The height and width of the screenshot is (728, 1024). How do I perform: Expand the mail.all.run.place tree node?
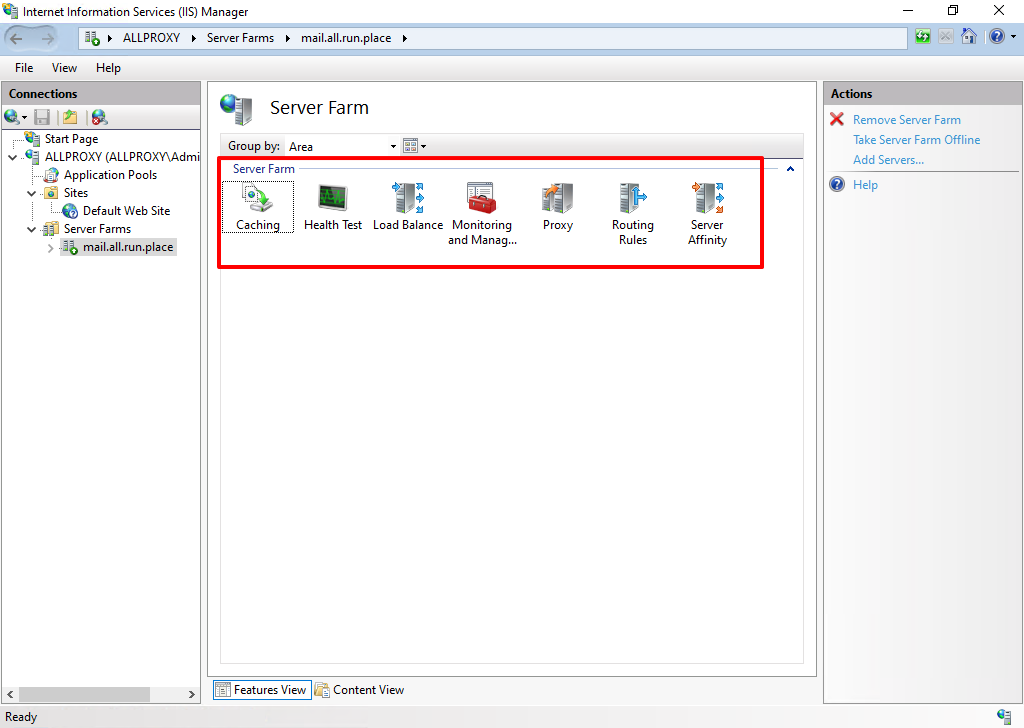click(x=50, y=248)
